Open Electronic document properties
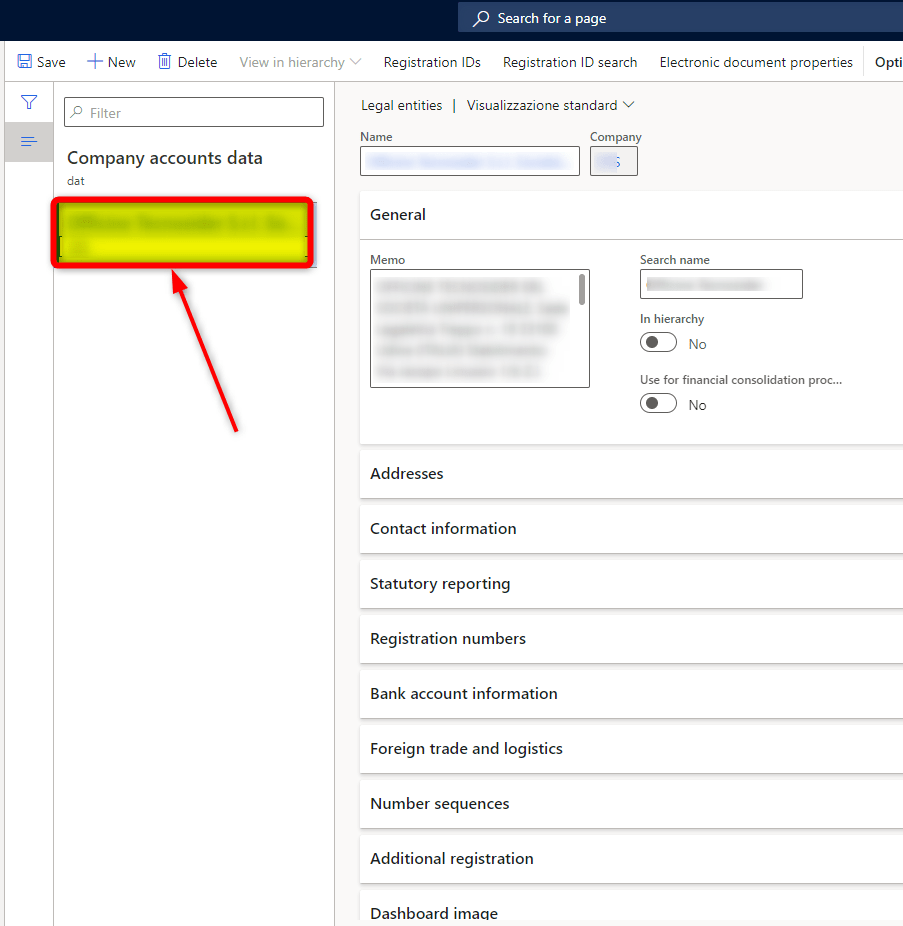The height and width of the screenshot is (926, 903). 756,62
